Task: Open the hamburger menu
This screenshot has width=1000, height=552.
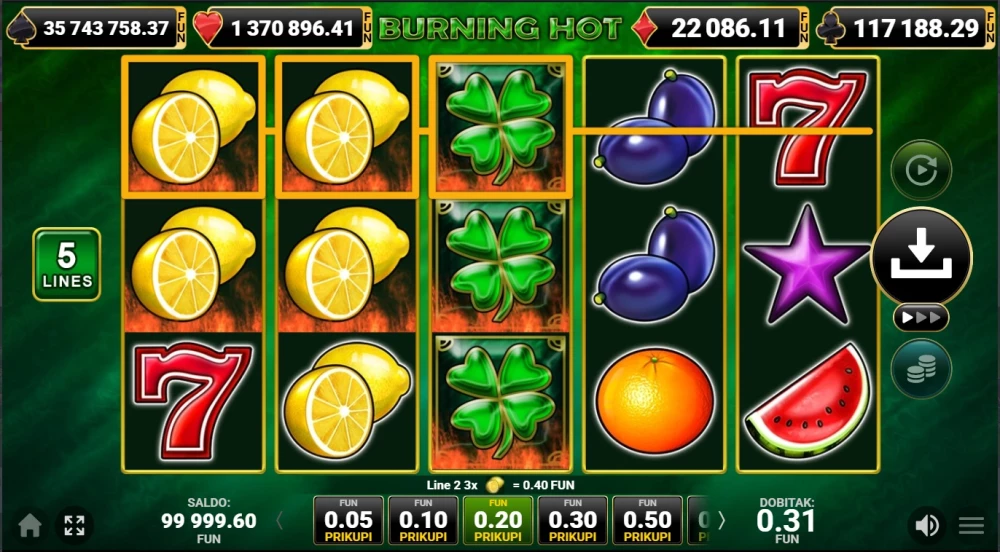Action: click(x=971, y=526)
